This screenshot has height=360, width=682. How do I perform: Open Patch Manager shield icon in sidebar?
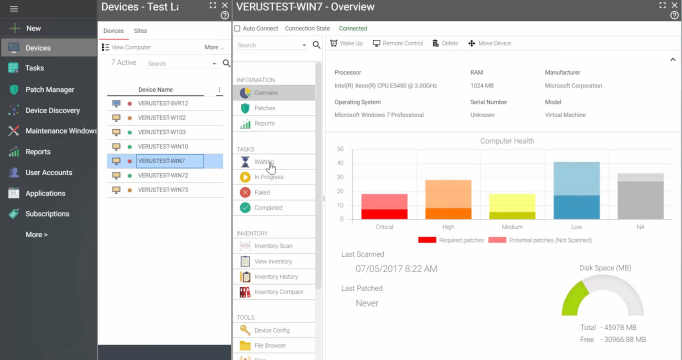pyautogui.click(x=14, y=90)
